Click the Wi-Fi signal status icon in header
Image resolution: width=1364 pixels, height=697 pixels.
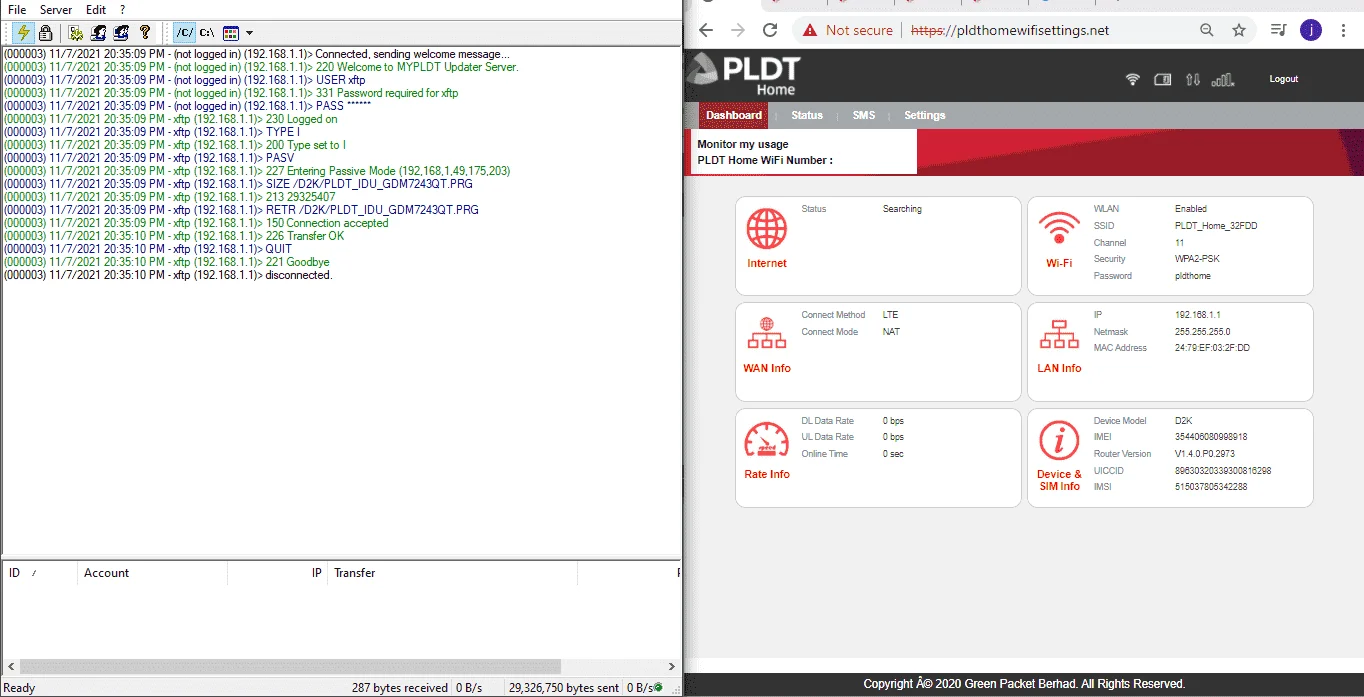coord(1133,79)
